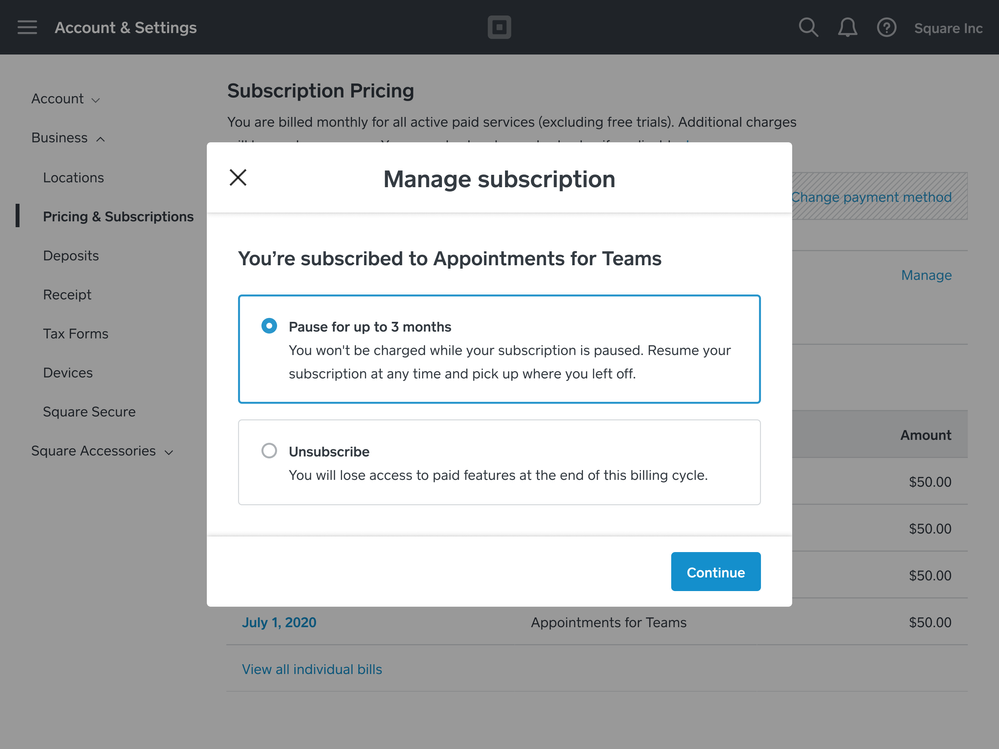Select the Unsubscribe radio option
Screen dimensions: 999x749
[x=269, y=451]
